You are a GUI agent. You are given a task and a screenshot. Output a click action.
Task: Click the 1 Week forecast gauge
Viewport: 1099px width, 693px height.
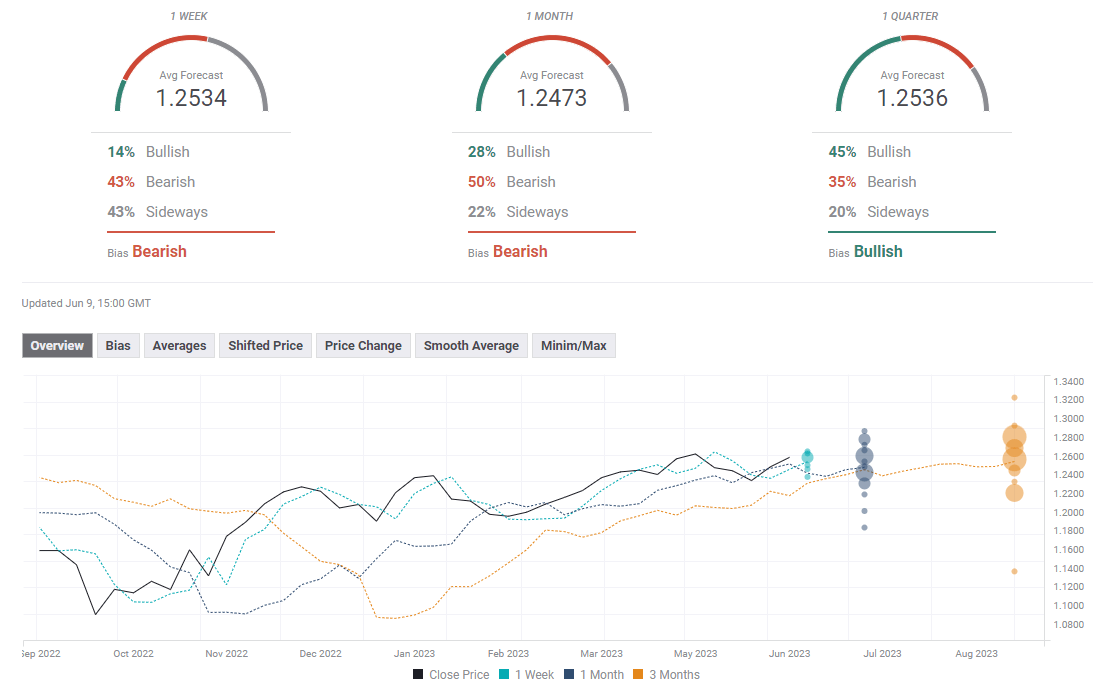coord(191,76)
